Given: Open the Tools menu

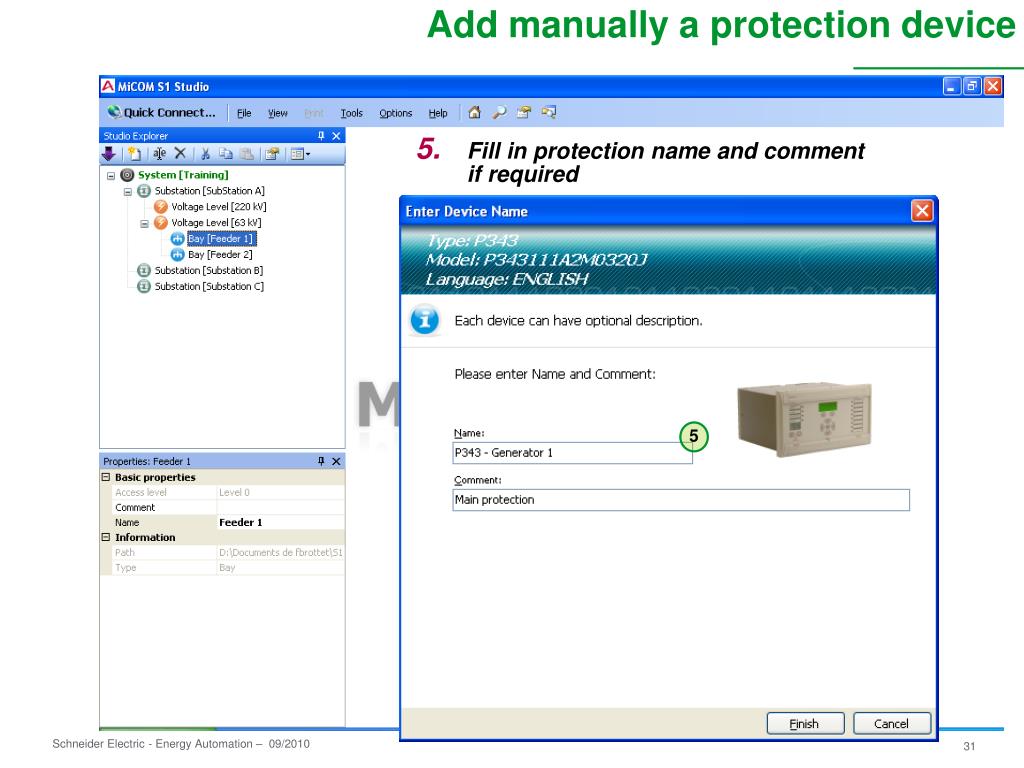Looking at the screenshot, I should pos(351,113).
